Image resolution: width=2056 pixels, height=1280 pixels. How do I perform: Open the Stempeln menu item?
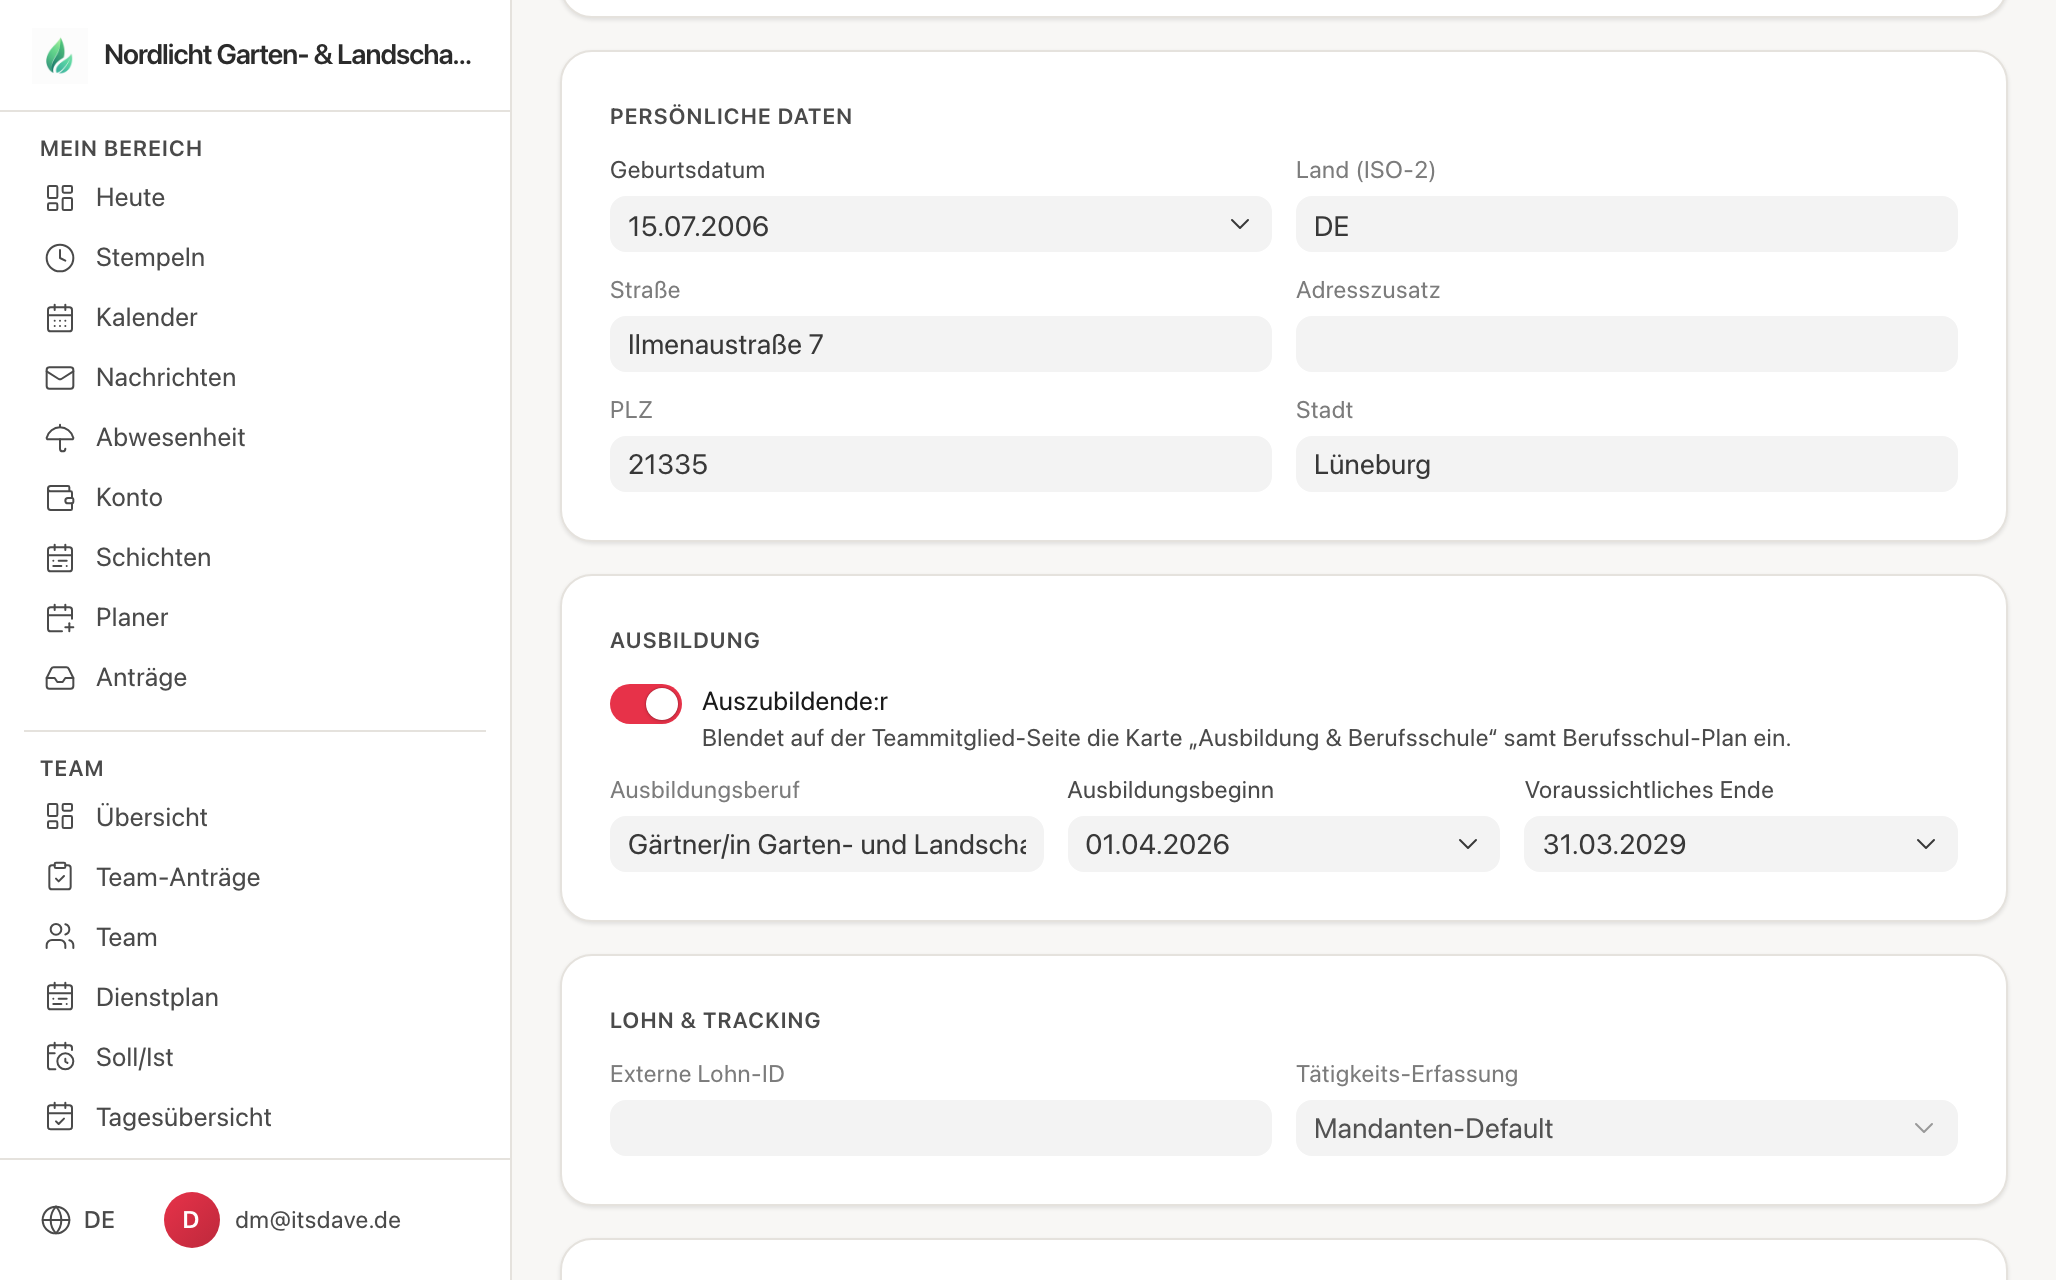tap(150, 258)
